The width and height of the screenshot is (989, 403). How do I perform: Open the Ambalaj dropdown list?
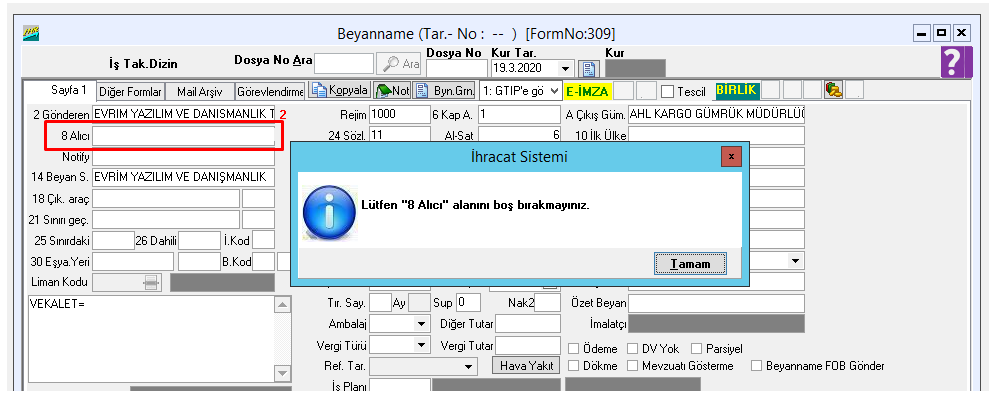click(419, 324)
